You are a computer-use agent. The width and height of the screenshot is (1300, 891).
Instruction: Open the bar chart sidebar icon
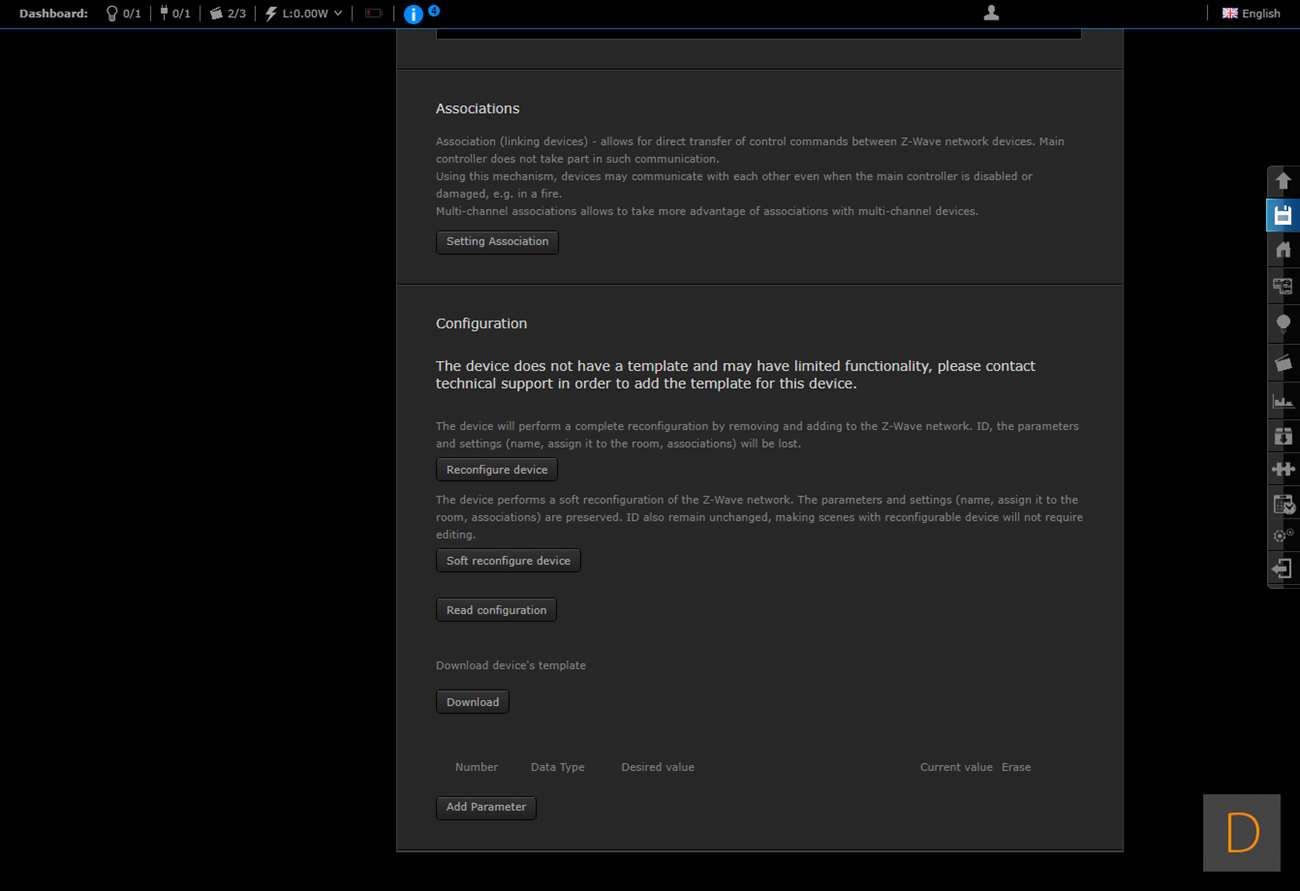(x=1283, y=401)
